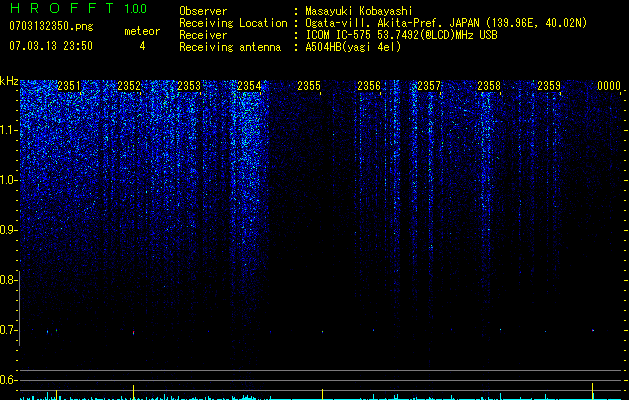629x400 pixels.
Task: Click the date stamp 07.03.13 23:50
Action: tap(51, 46)
